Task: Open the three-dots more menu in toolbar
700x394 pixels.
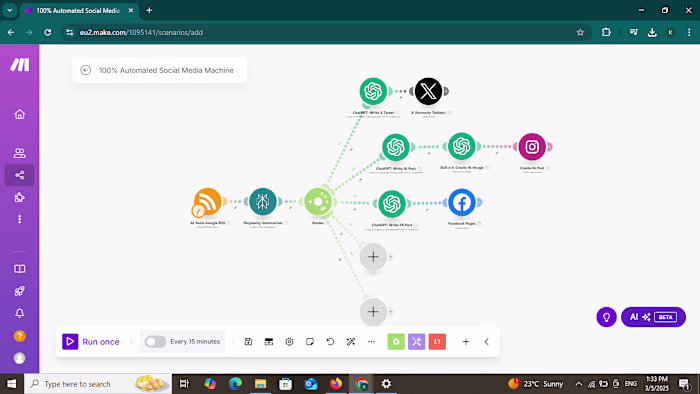Action: point(371,342)
